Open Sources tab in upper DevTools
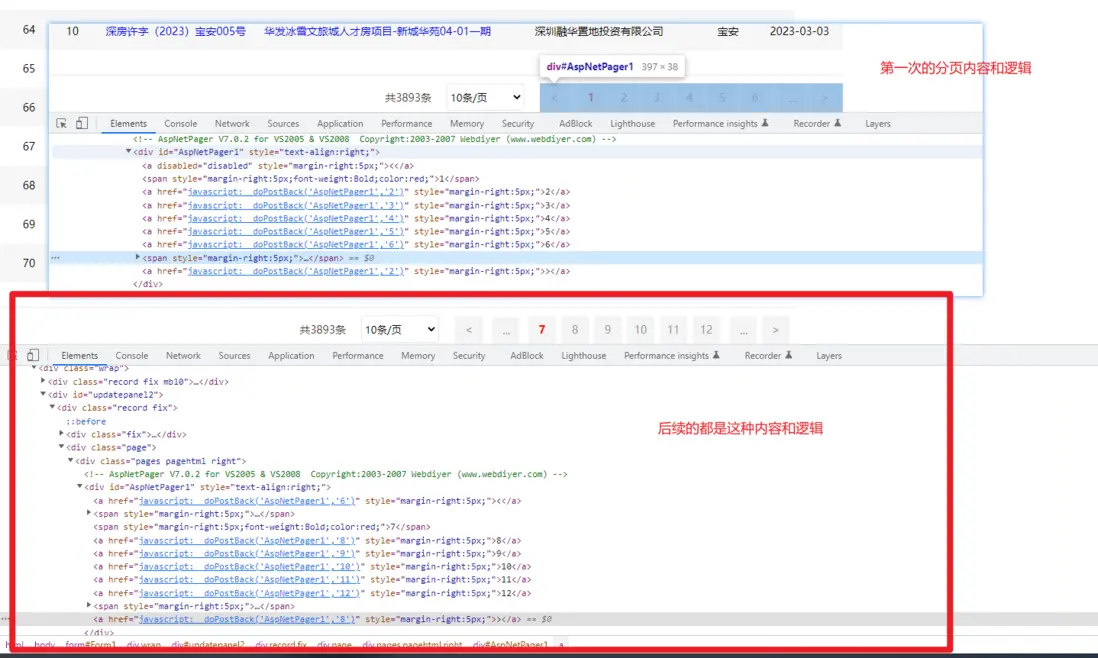 (283, 123)
